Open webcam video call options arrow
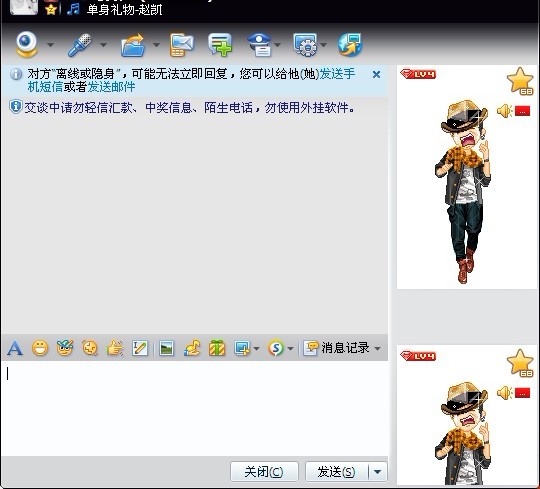This screenshot has height=489, width=540. coord(51,45)
